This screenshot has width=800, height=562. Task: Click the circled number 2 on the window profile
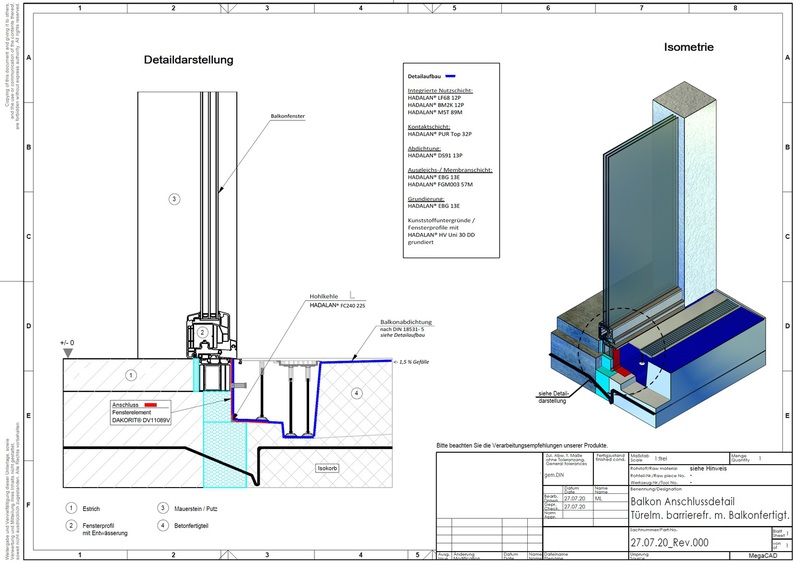[202, 332]
